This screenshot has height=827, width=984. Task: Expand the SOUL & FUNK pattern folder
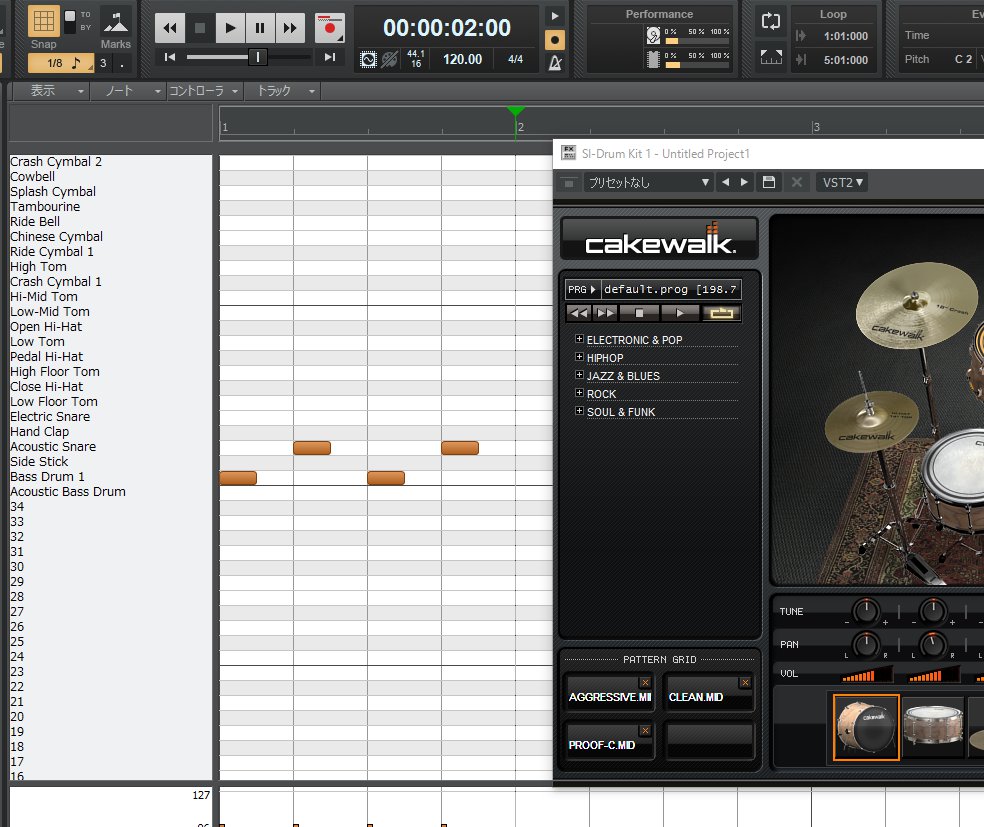[x=579, y=411]
